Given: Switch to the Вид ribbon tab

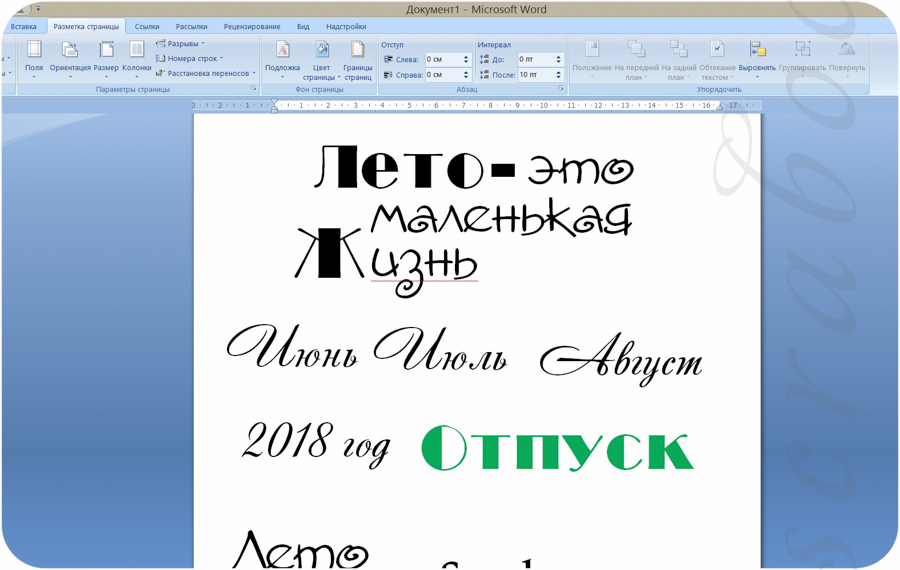Looking at the screenshot, I should [303, 27].
